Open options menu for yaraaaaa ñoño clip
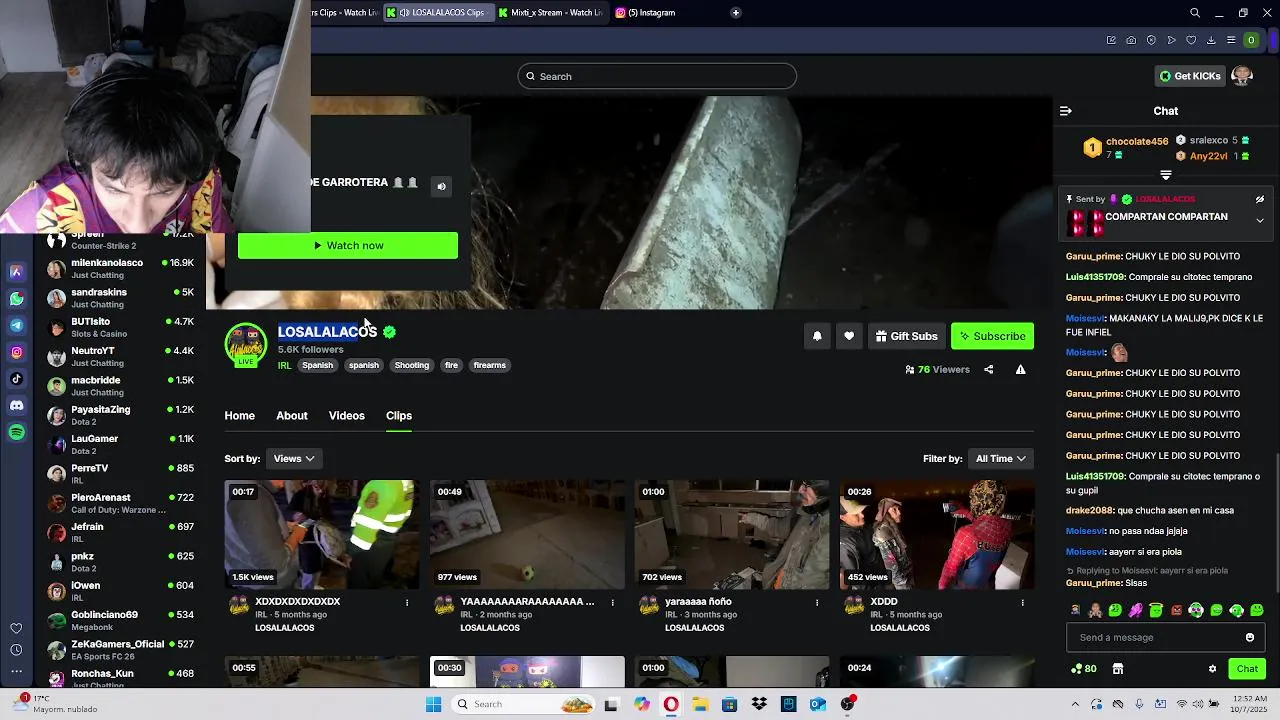1280x720 pixels. click(817, 603)
